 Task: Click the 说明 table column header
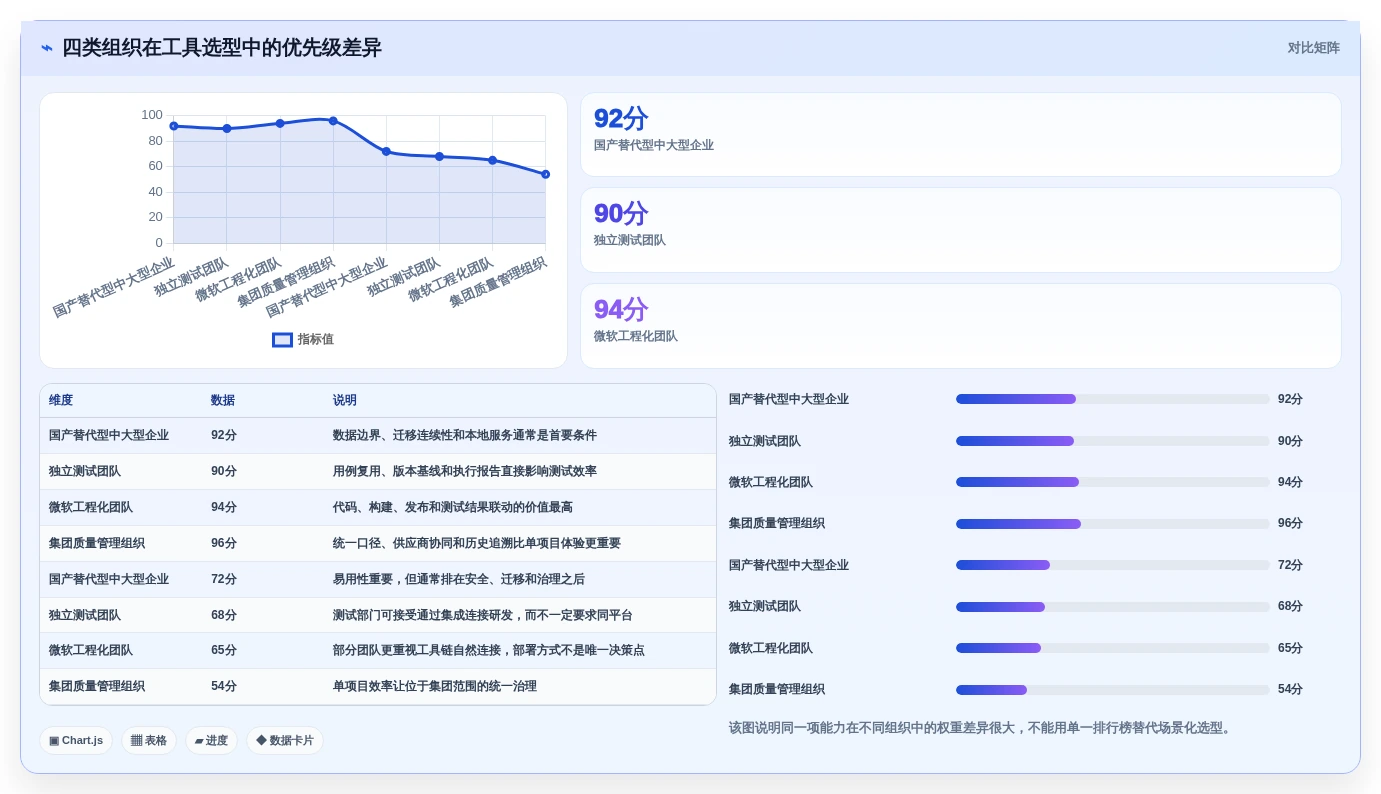345,400
